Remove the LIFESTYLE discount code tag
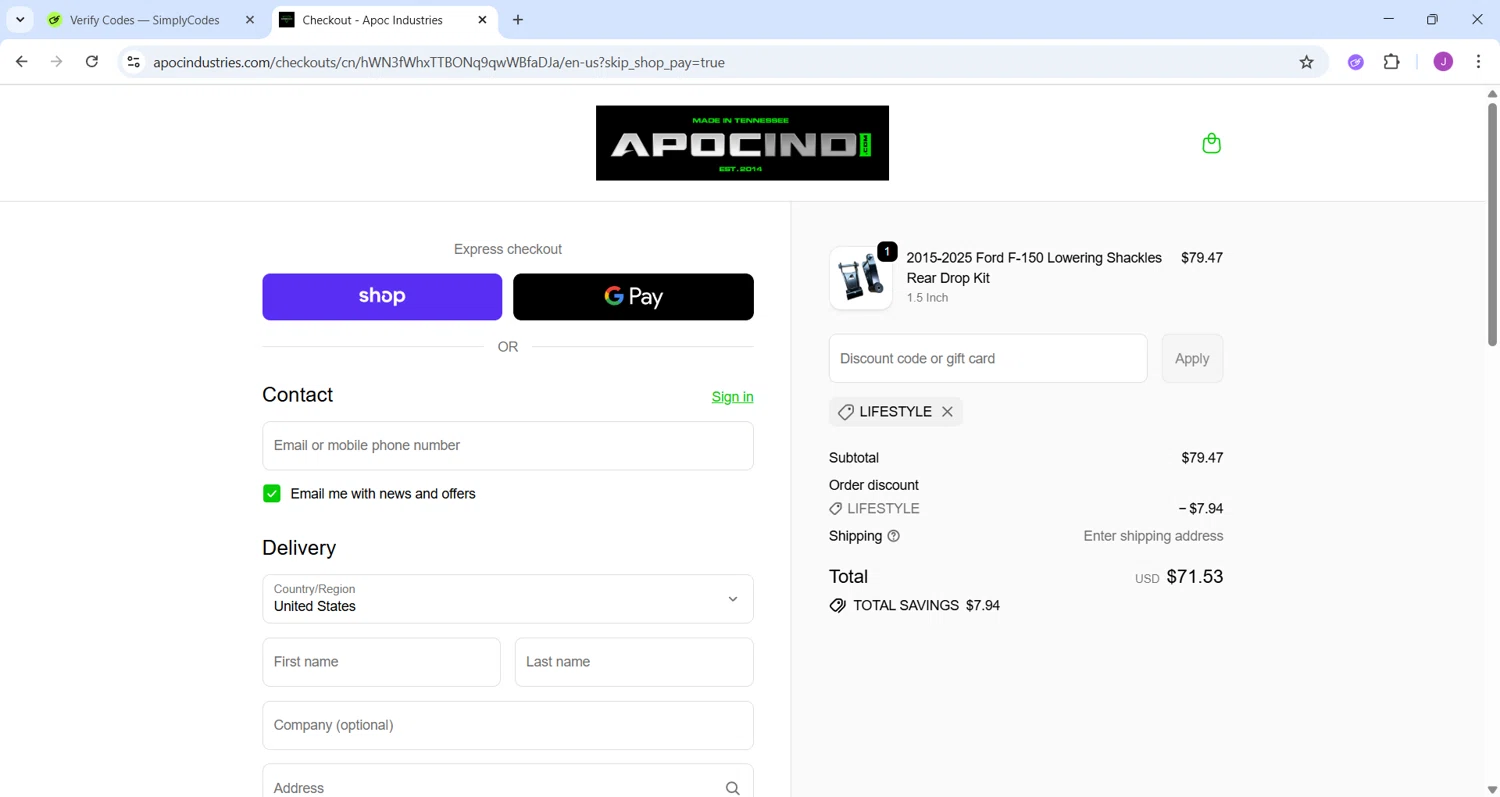The width and height of the screenshot is (1500, 797). (947, 412)
